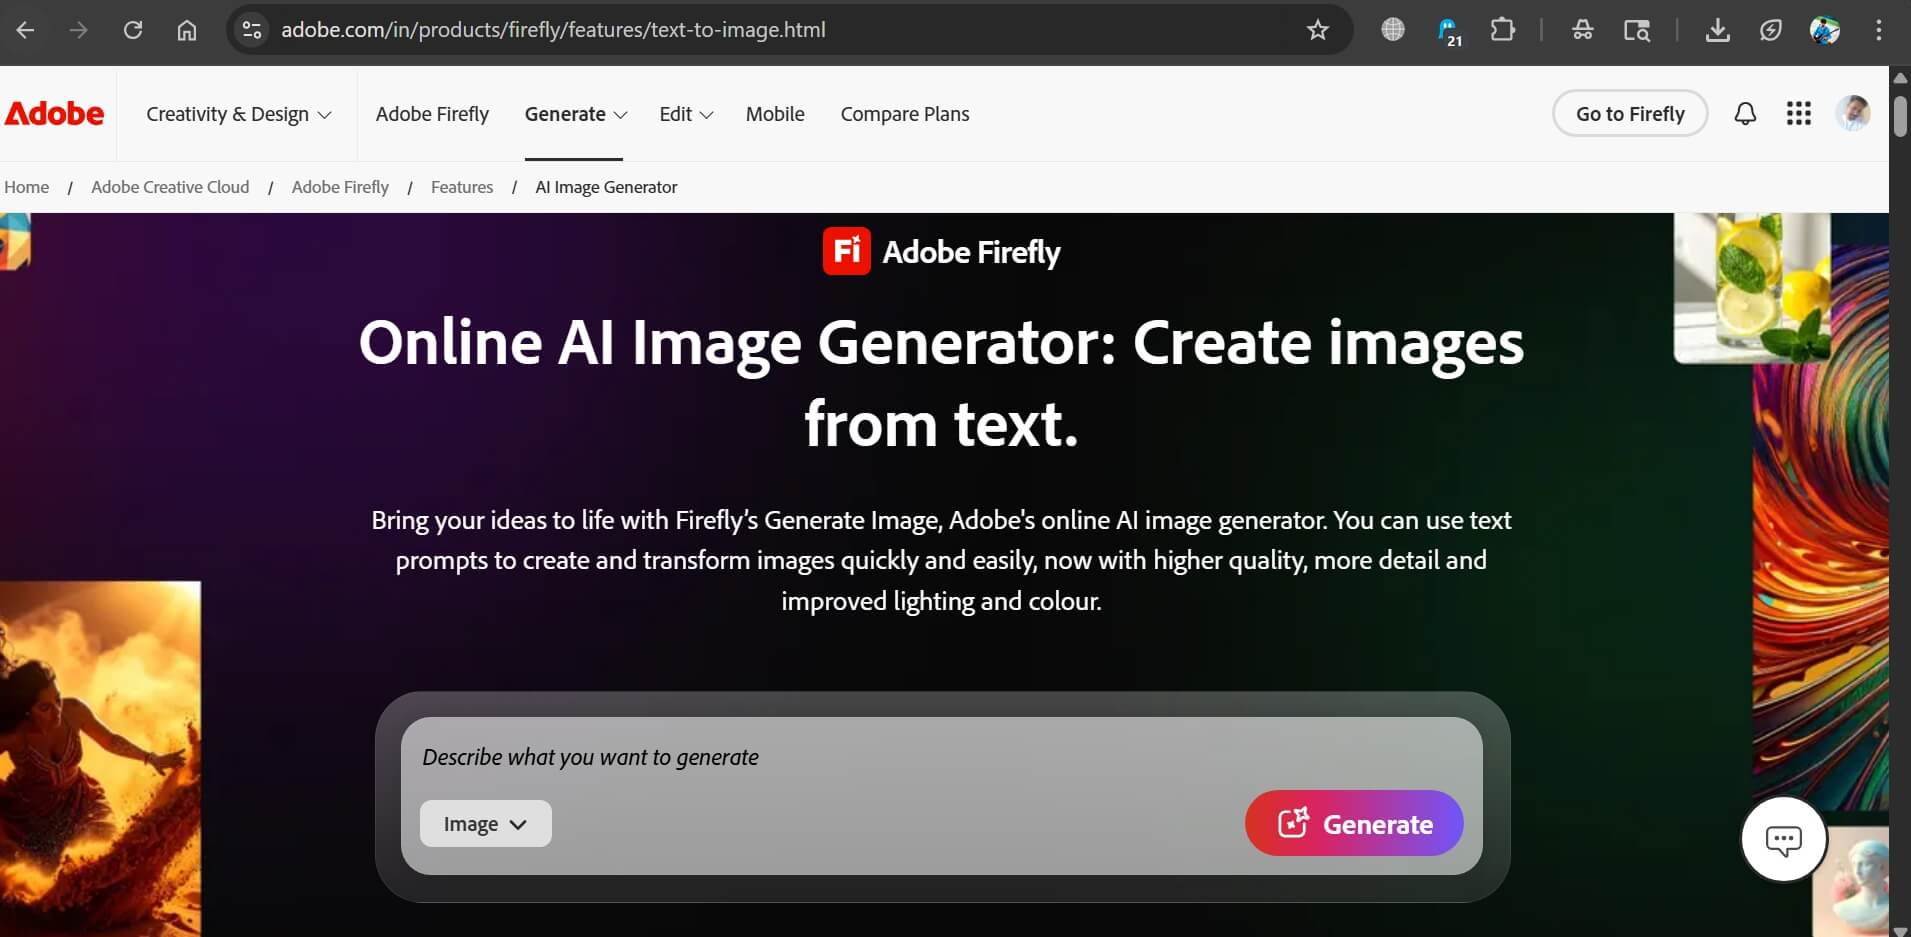Open the chat support bubble
The image size is (1911, 937).
pos(1784,839)
